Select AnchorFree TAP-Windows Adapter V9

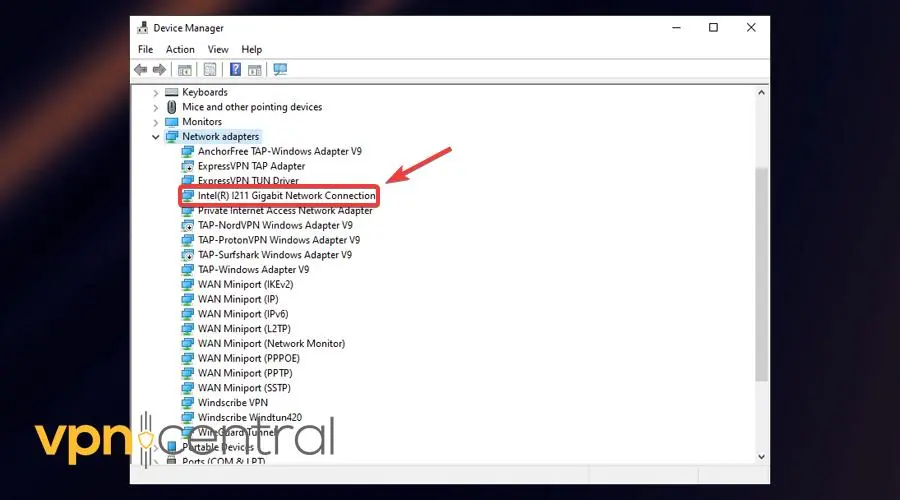[280, 152]
